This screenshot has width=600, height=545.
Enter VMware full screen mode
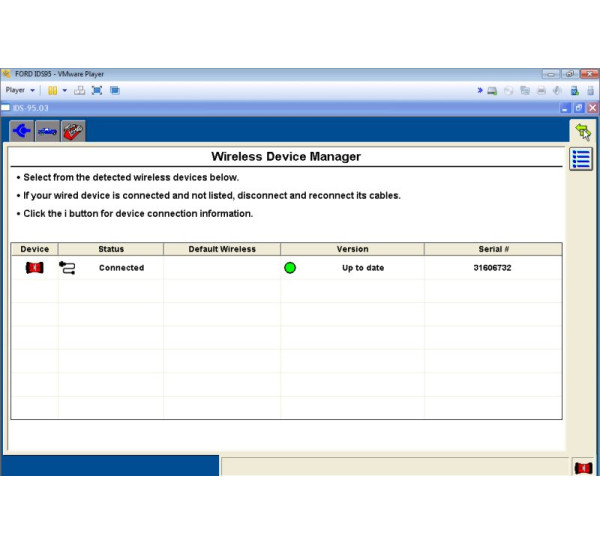pyautogui.click(x=97, y=90)
